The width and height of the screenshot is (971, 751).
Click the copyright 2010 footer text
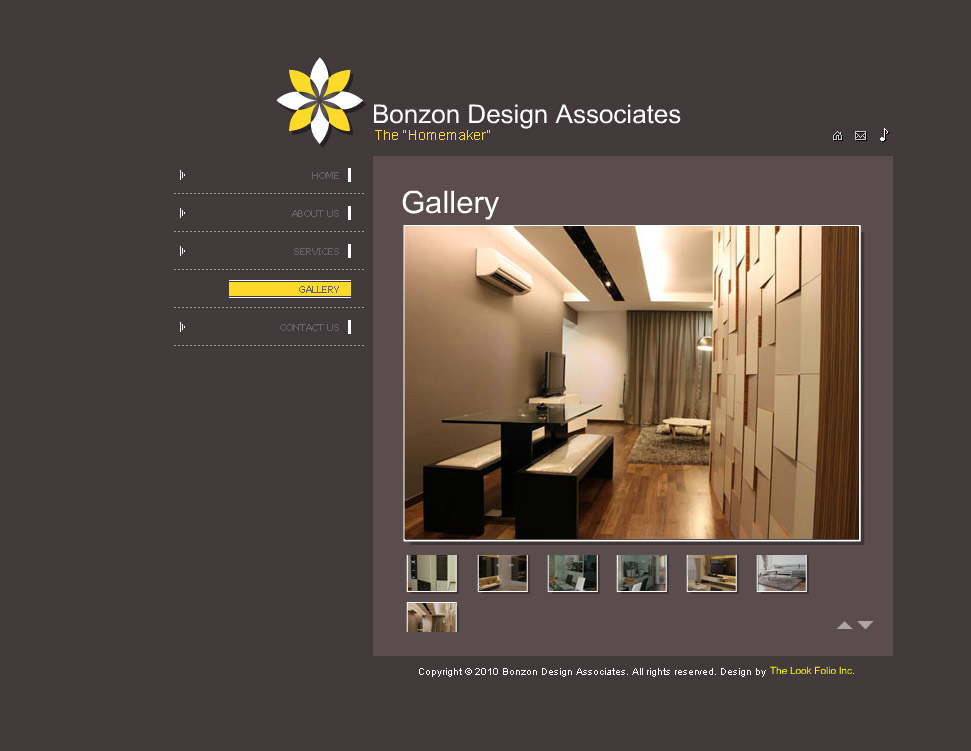(592, 672)
